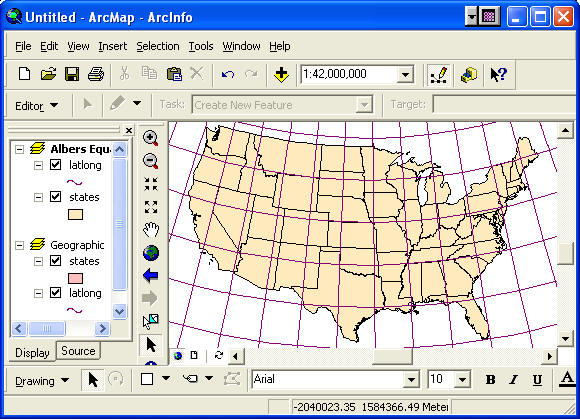Click the Add Data button
Viewport: 580px width, 419px height.
tap(281, 74)
